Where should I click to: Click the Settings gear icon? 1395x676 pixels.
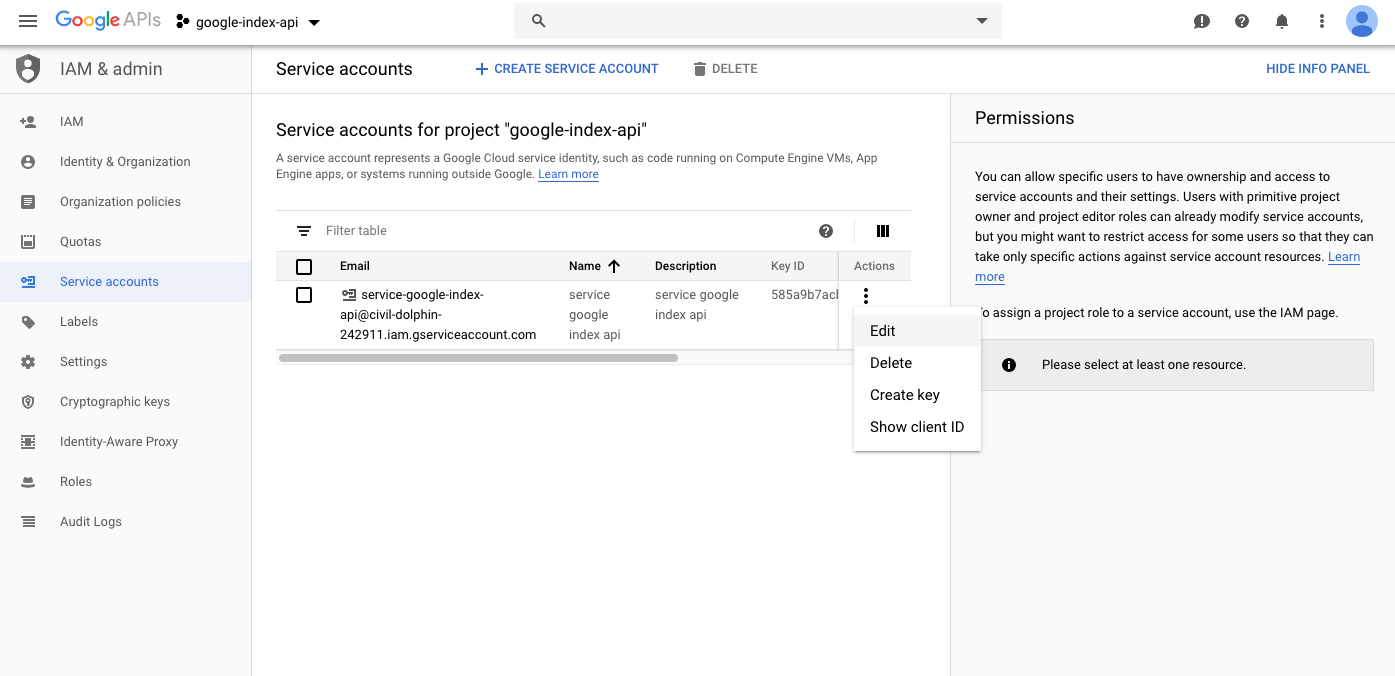tap(28, 362)
